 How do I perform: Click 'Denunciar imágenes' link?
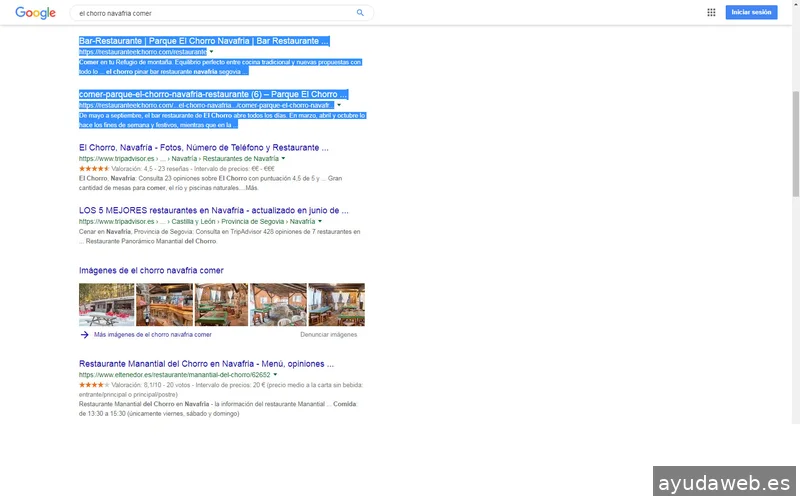pos(328,335)
